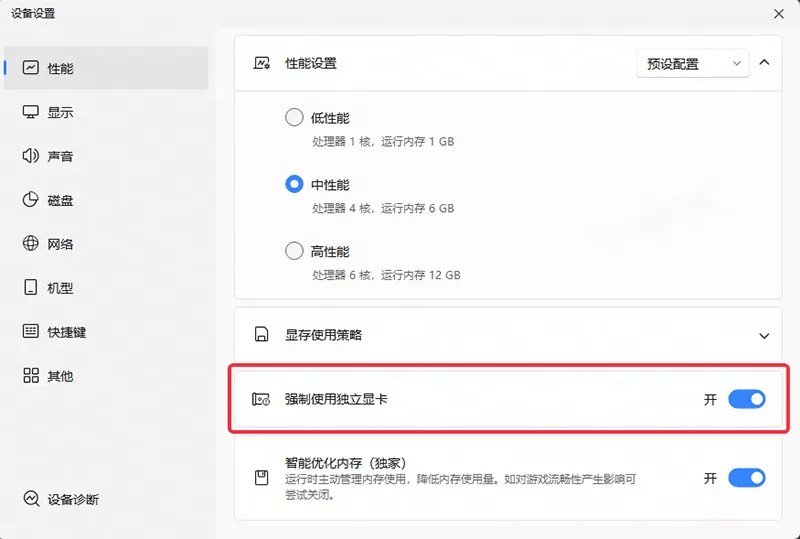The image size is (800, 539).
Task: Select the 高性能 radio option
Action: (294, 251)
